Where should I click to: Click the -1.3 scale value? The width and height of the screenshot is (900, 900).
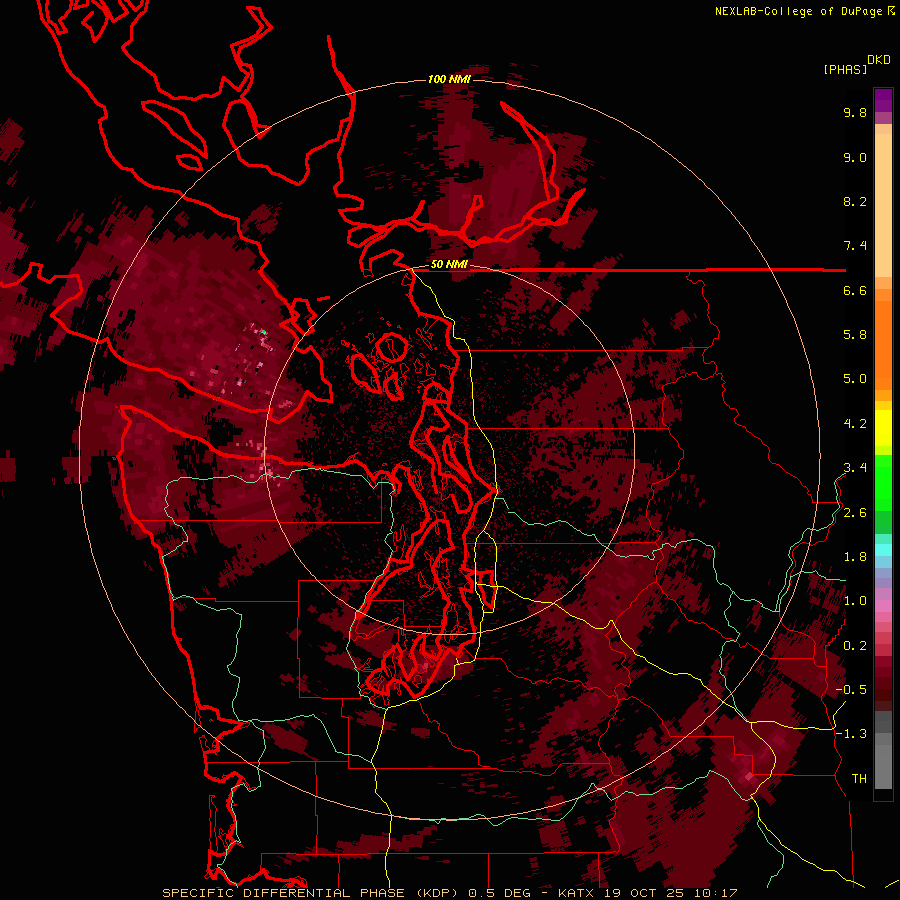coord(851,734)
